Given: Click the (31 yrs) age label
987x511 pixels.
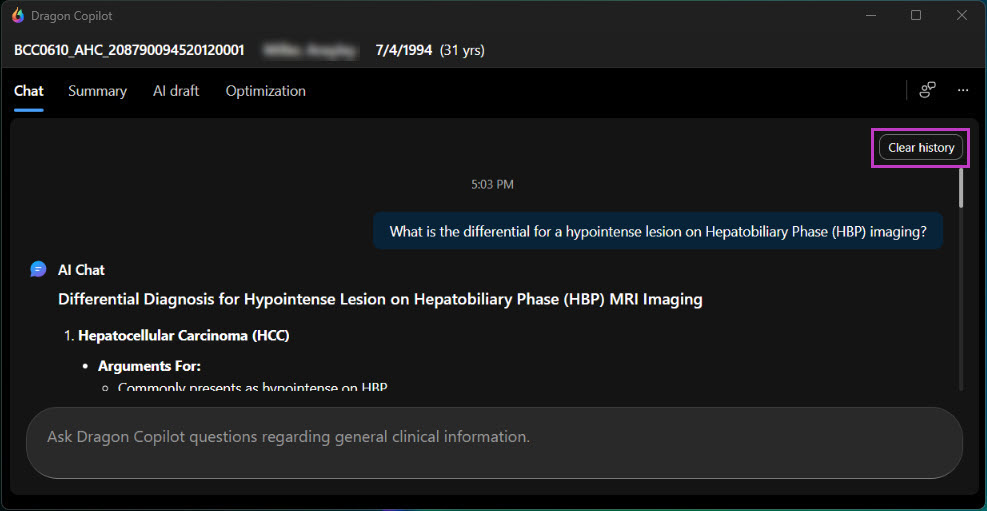Looking at the screenshot, I should tap(462, 50).
